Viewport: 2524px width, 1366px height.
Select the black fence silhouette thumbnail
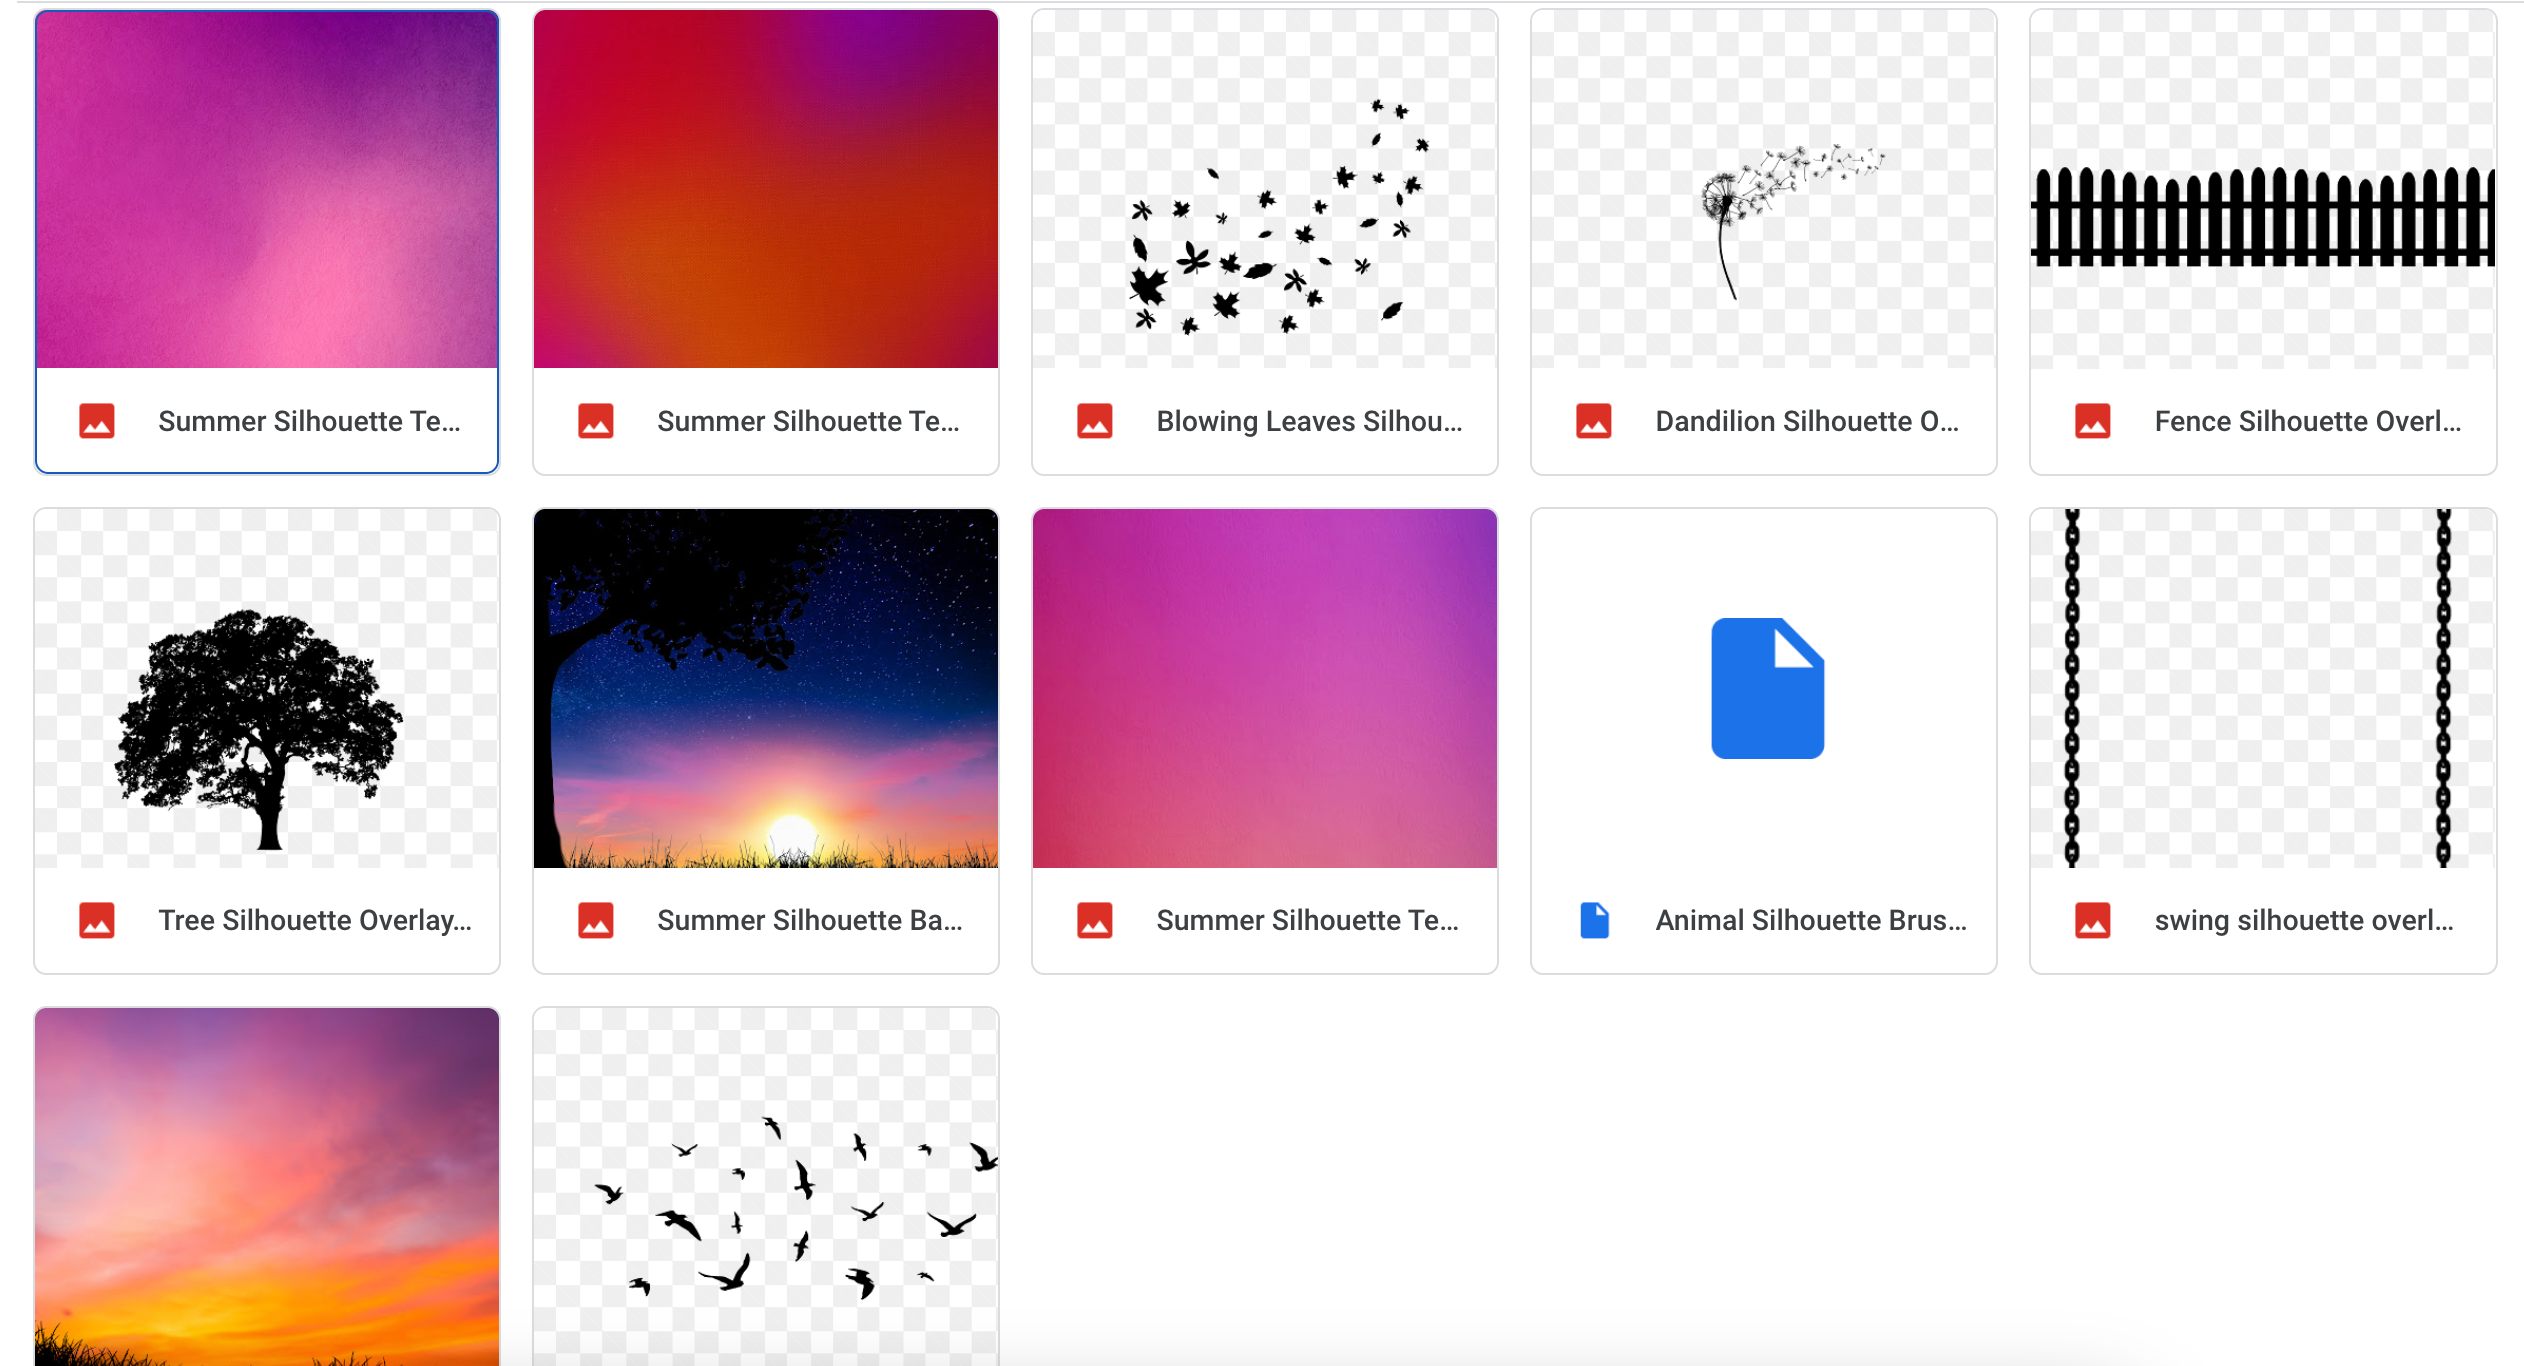point(2262,190)
